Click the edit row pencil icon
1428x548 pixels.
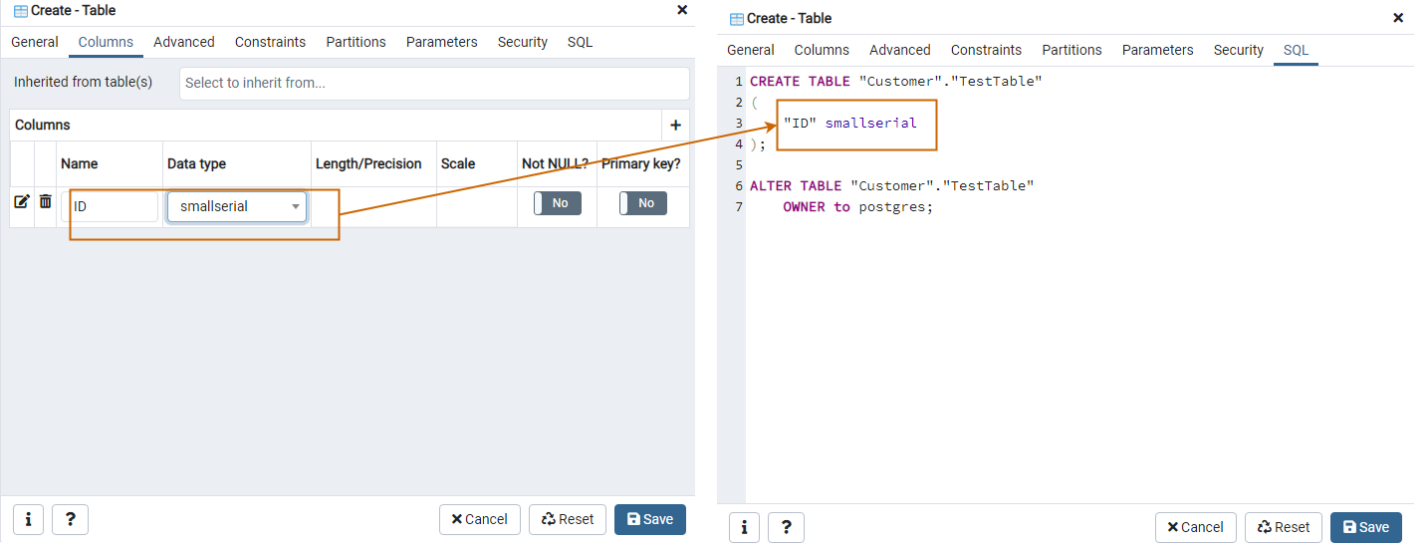tap(21, 202)
